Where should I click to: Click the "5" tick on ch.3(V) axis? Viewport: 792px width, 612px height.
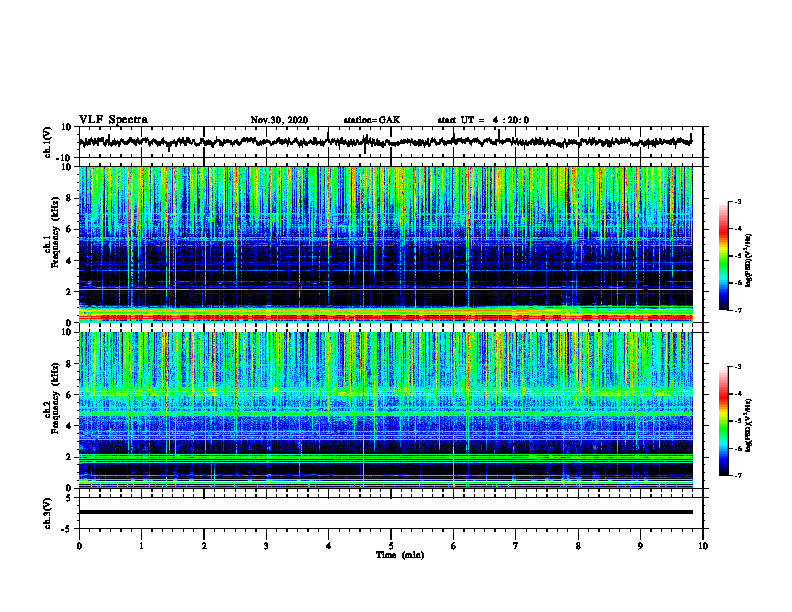pyautogui.click(x=69, y=498)
